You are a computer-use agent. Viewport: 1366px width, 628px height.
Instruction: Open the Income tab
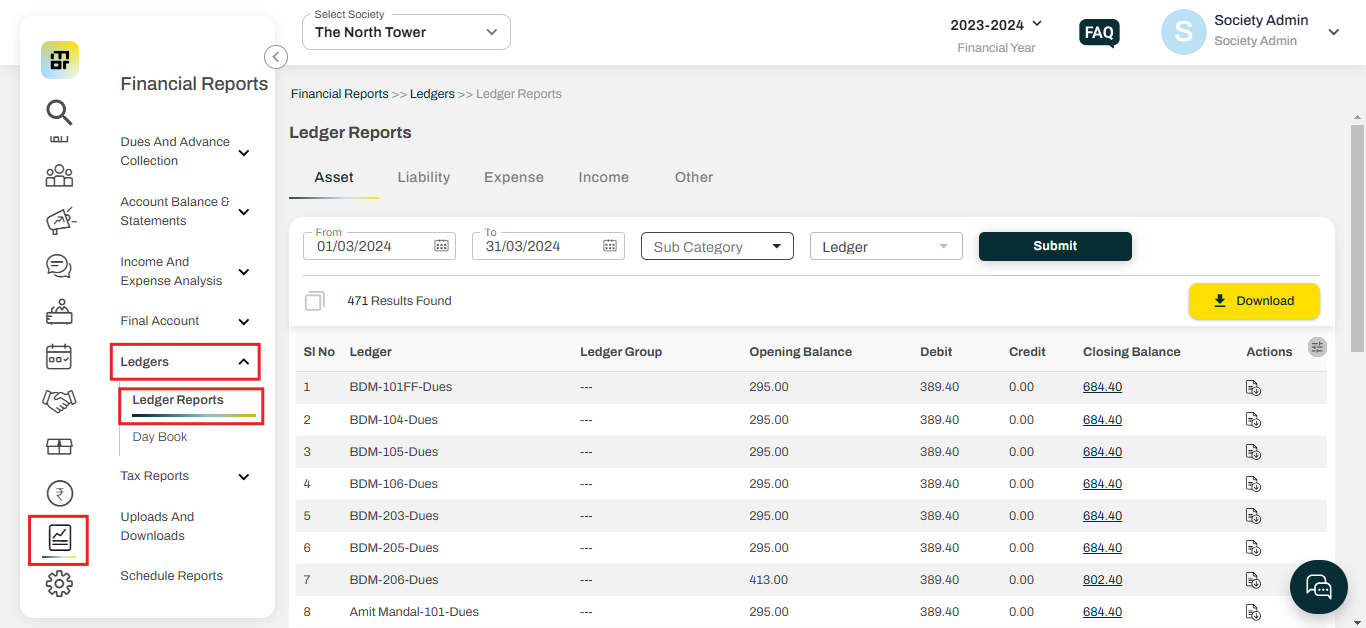click(x=603, y=177)
